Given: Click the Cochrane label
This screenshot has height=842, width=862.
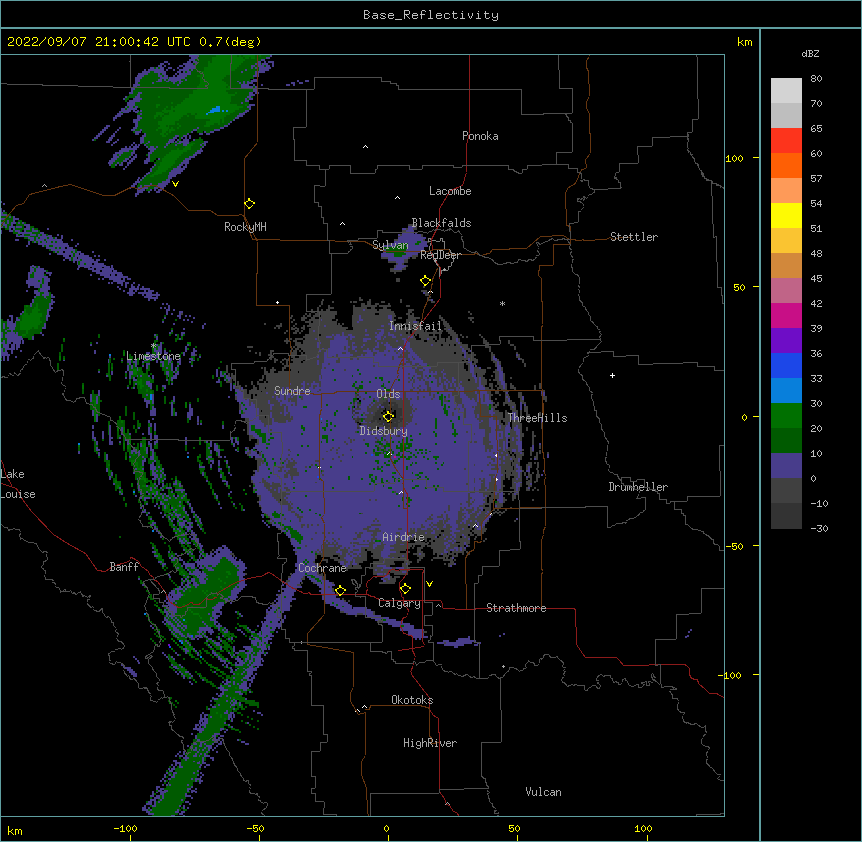Looking at the screenshot, I should [x=322, y=568].
